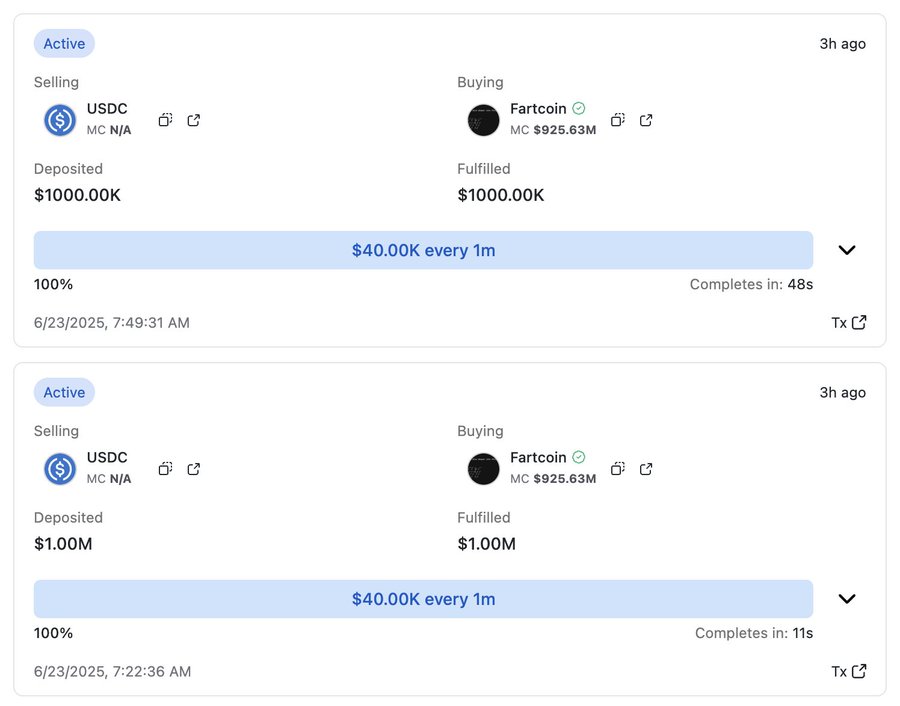Open Fartcoin external link in second card
The width and height of the screenshot is (900, 706).
click(x=646, y=469)
